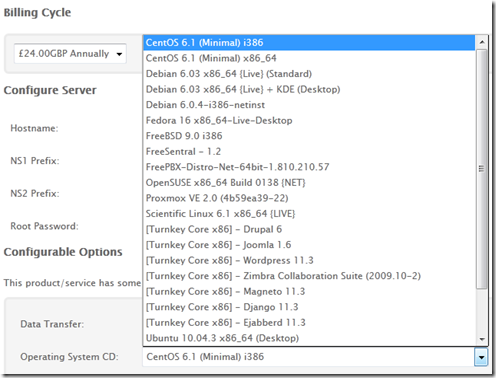Select Scientific Linux 6.1 x86_64 {LIVE}
The width and height of the screenshot is (496, 378).
point(309,214)
